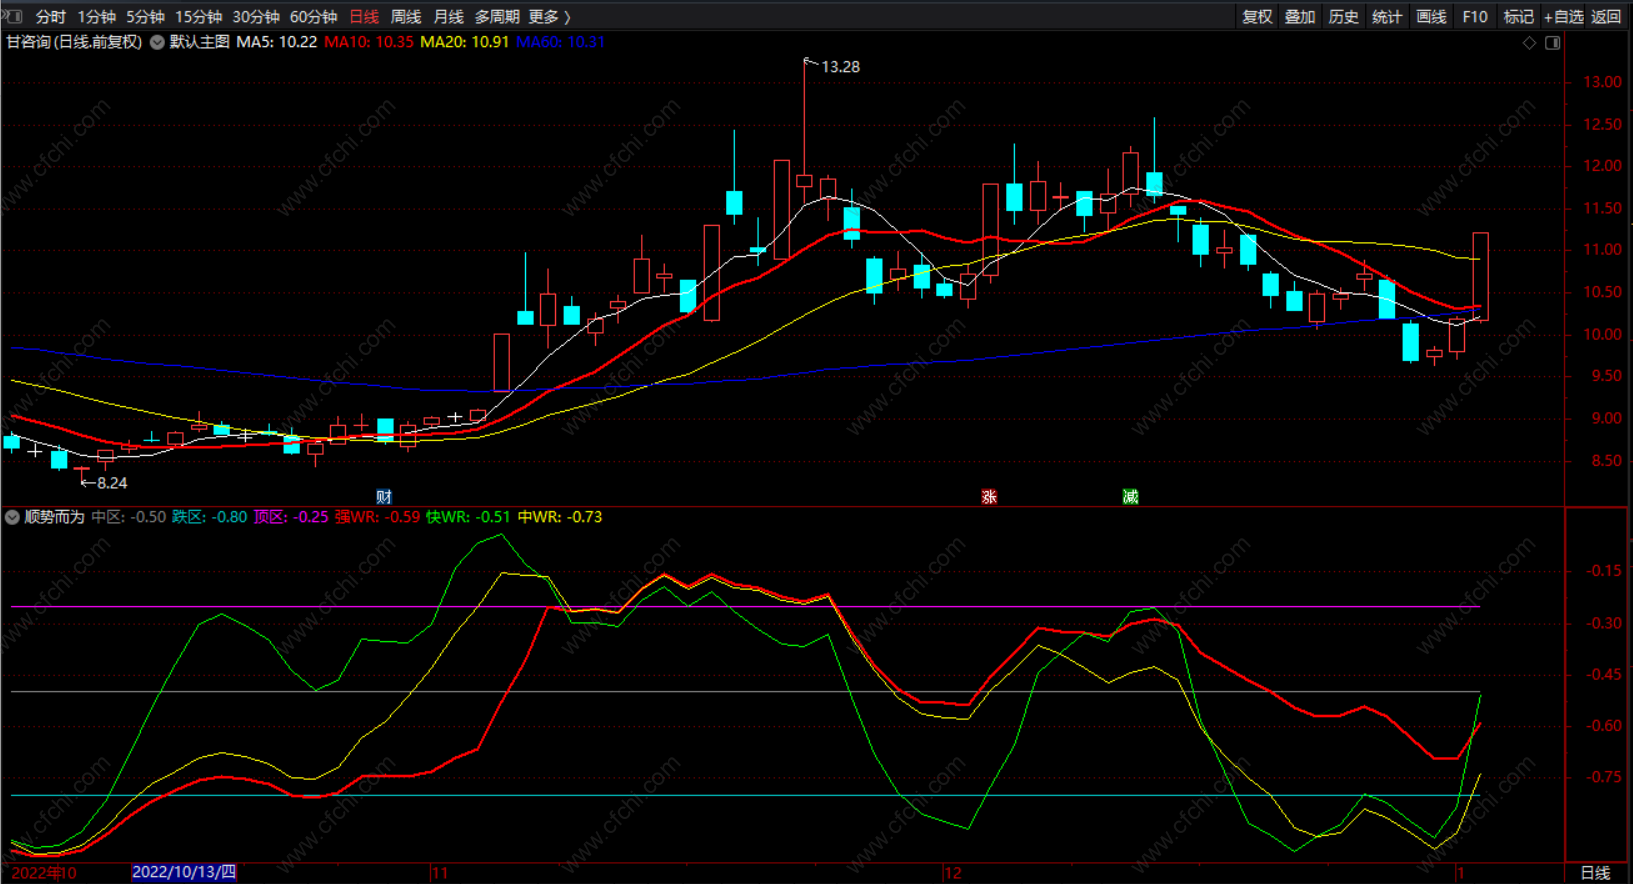This screenshot has width=1633, height=884.
Task: Switch to the 周线 weekly chart tab
Action: [x=405, y=17]
